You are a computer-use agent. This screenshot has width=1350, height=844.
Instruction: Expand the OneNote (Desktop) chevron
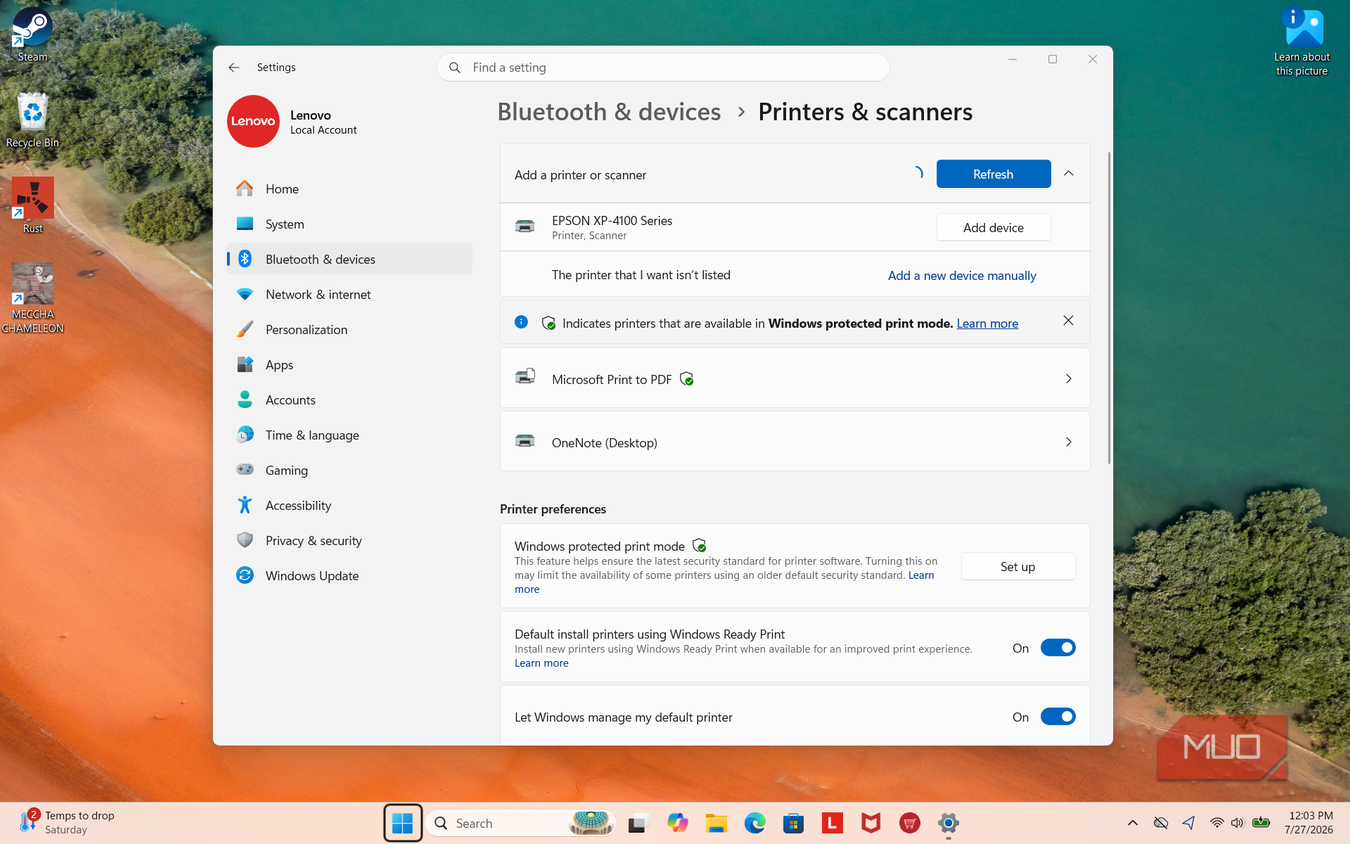(1068, 442)
